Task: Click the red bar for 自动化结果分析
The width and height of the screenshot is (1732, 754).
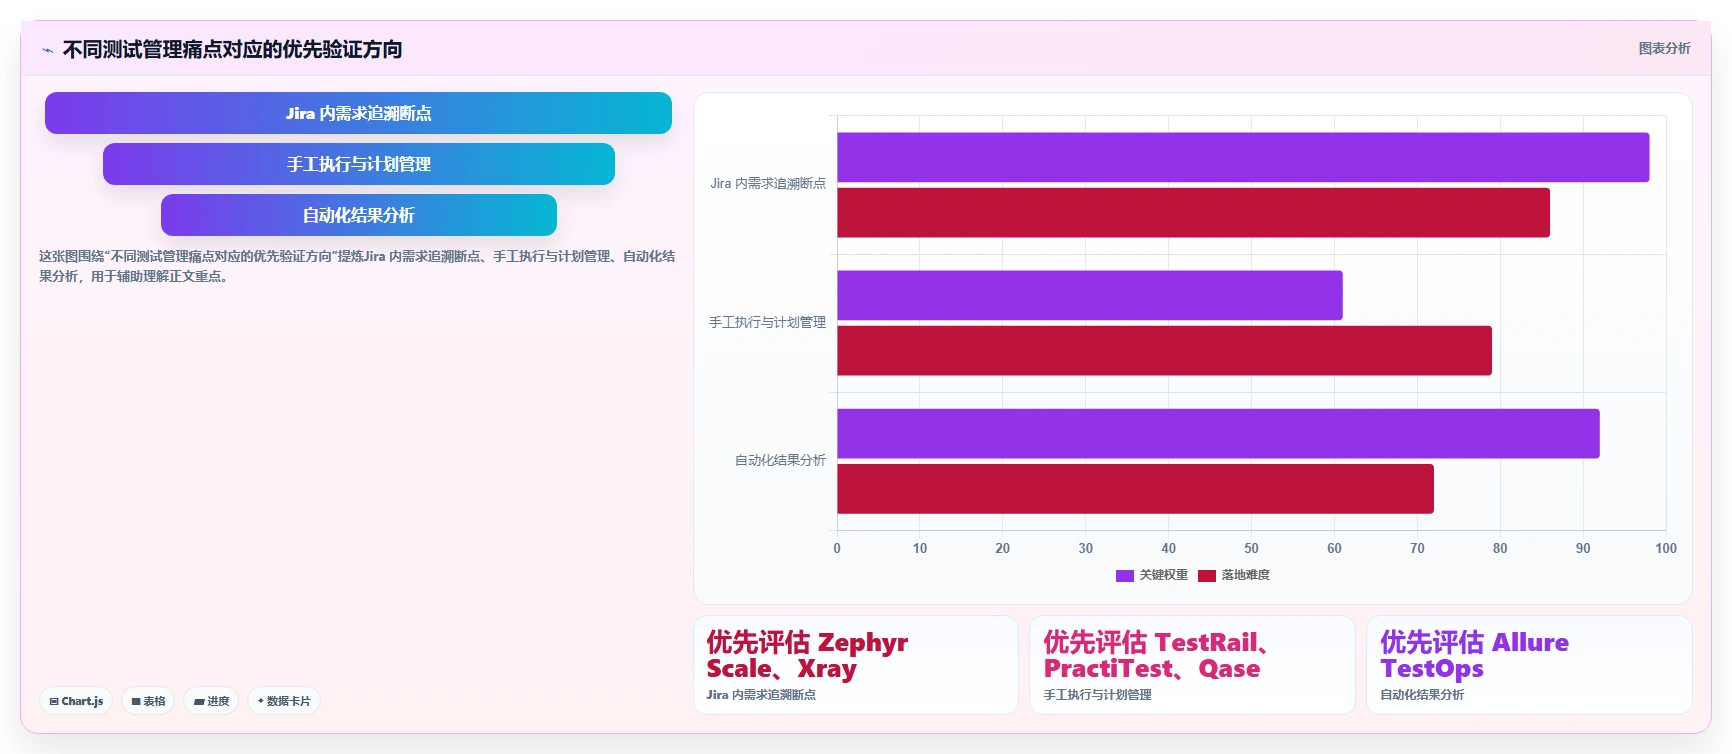Action: pos(1135,489)
